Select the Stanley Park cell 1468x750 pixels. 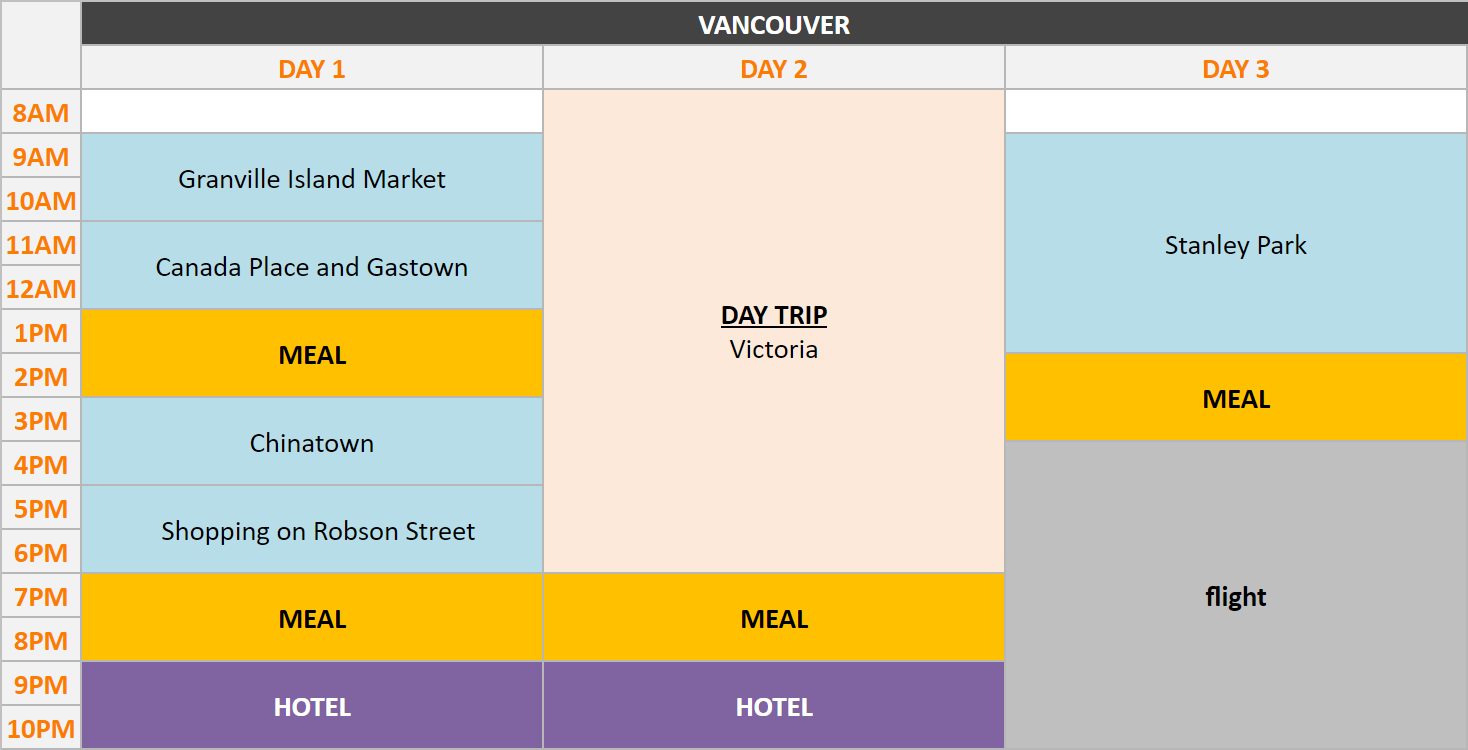coord(1235,244)
